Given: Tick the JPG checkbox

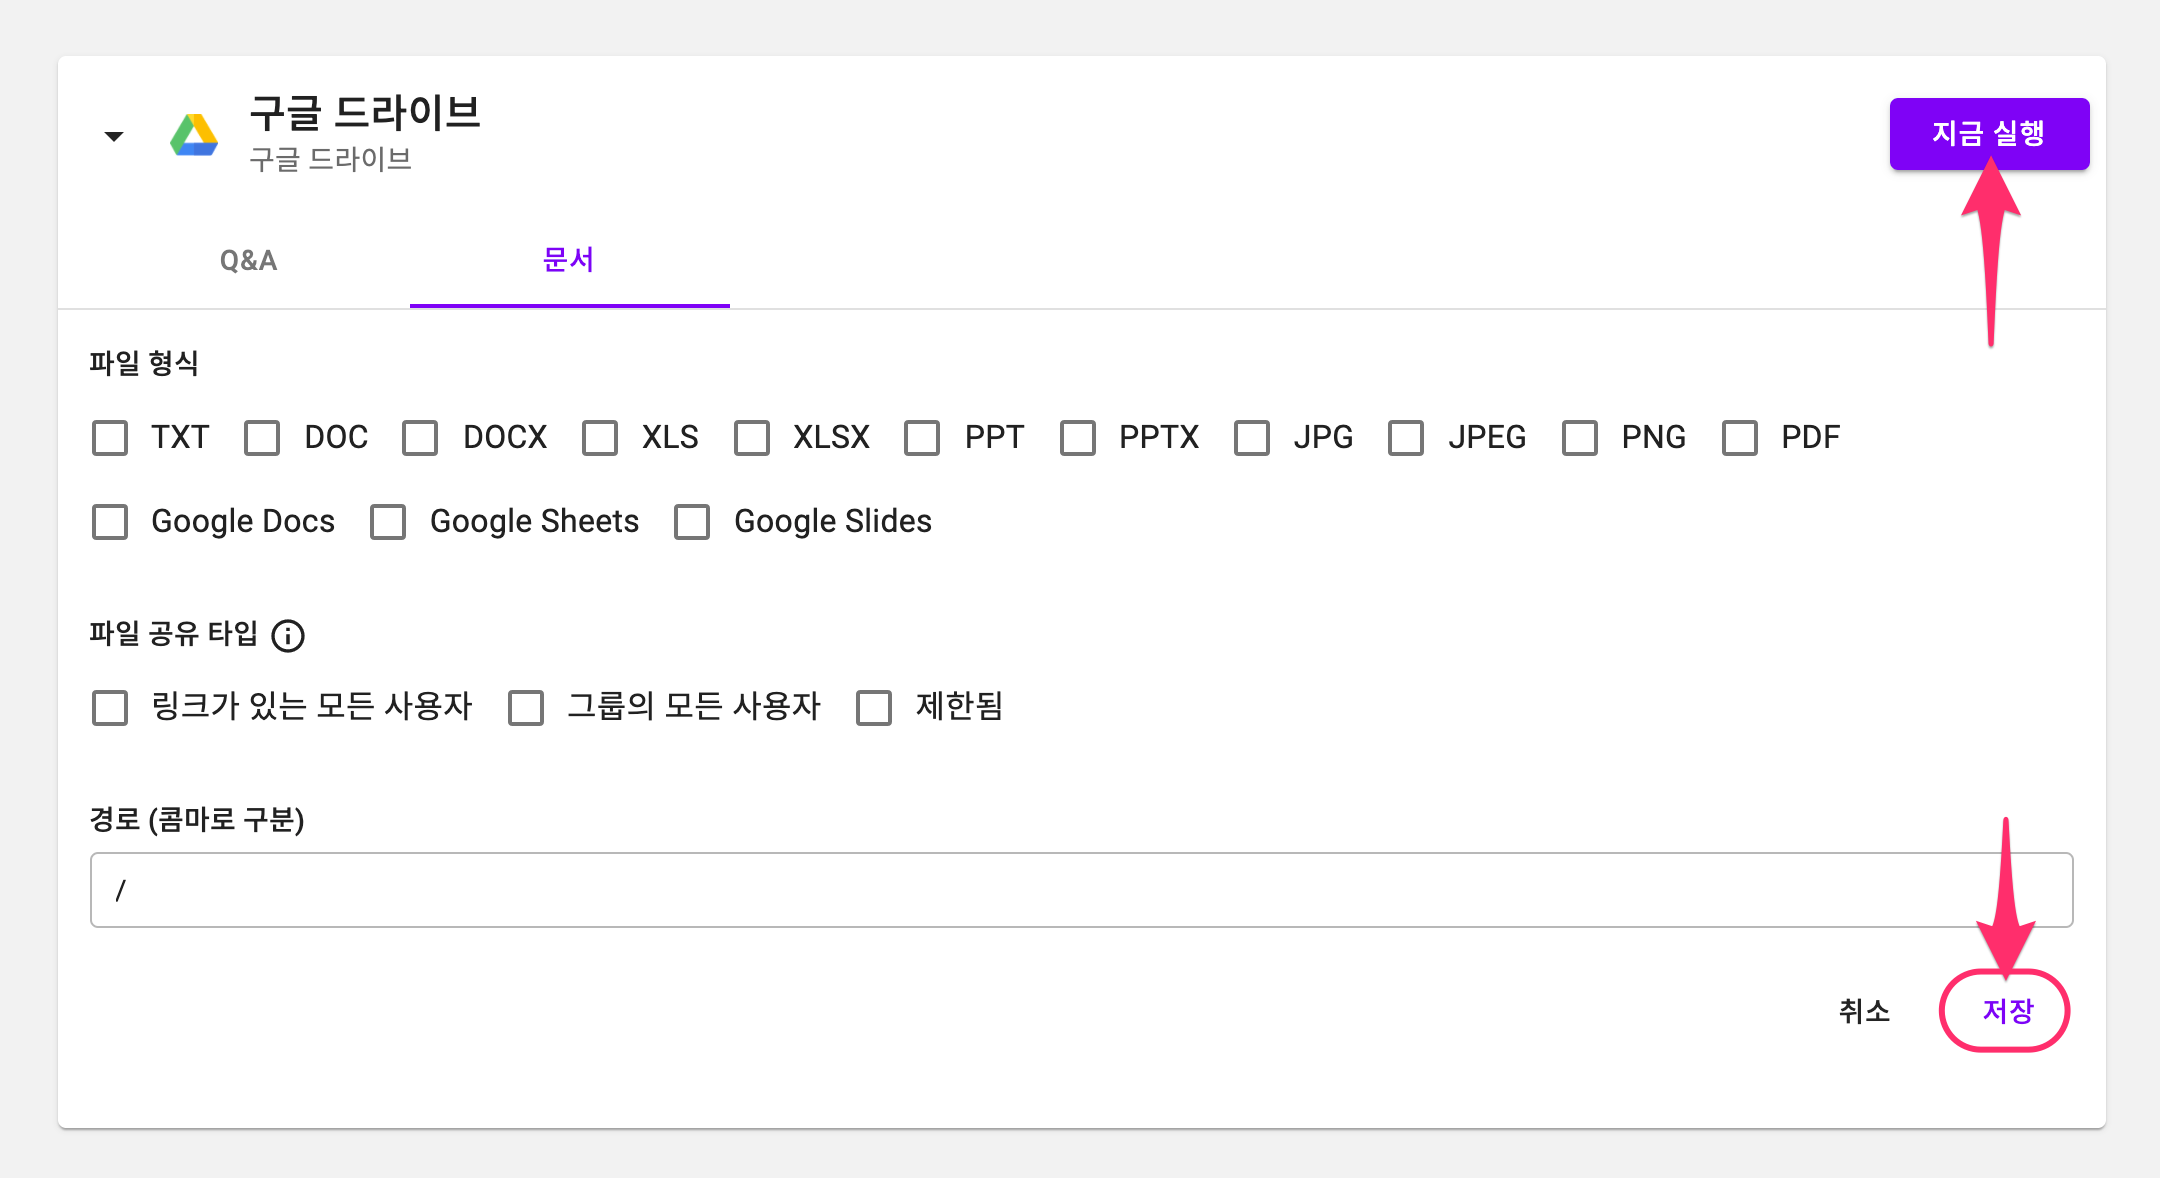Looking at the screenshot, I should 1252,438.
